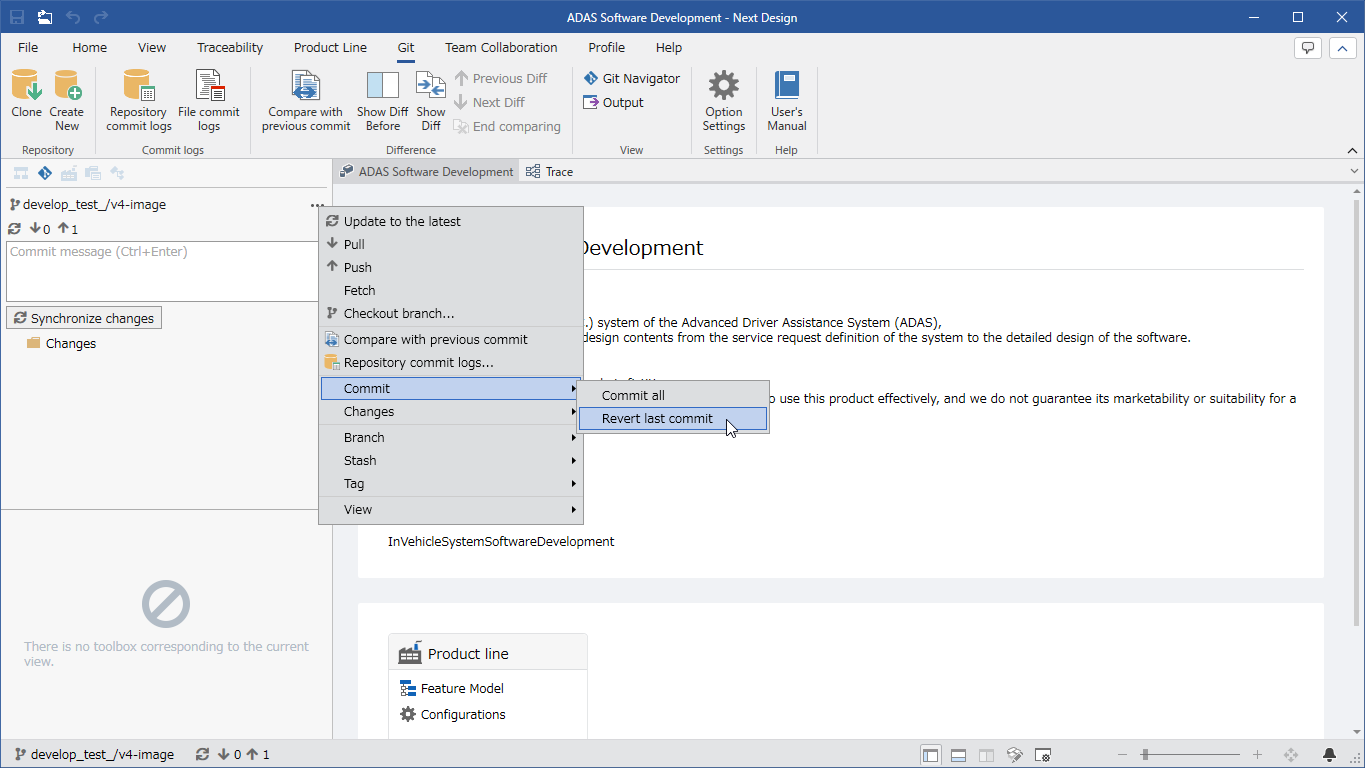This screenshot has height=768, width=1365.
Task: Expand the Changes submenu
Action: coord(451,411)
